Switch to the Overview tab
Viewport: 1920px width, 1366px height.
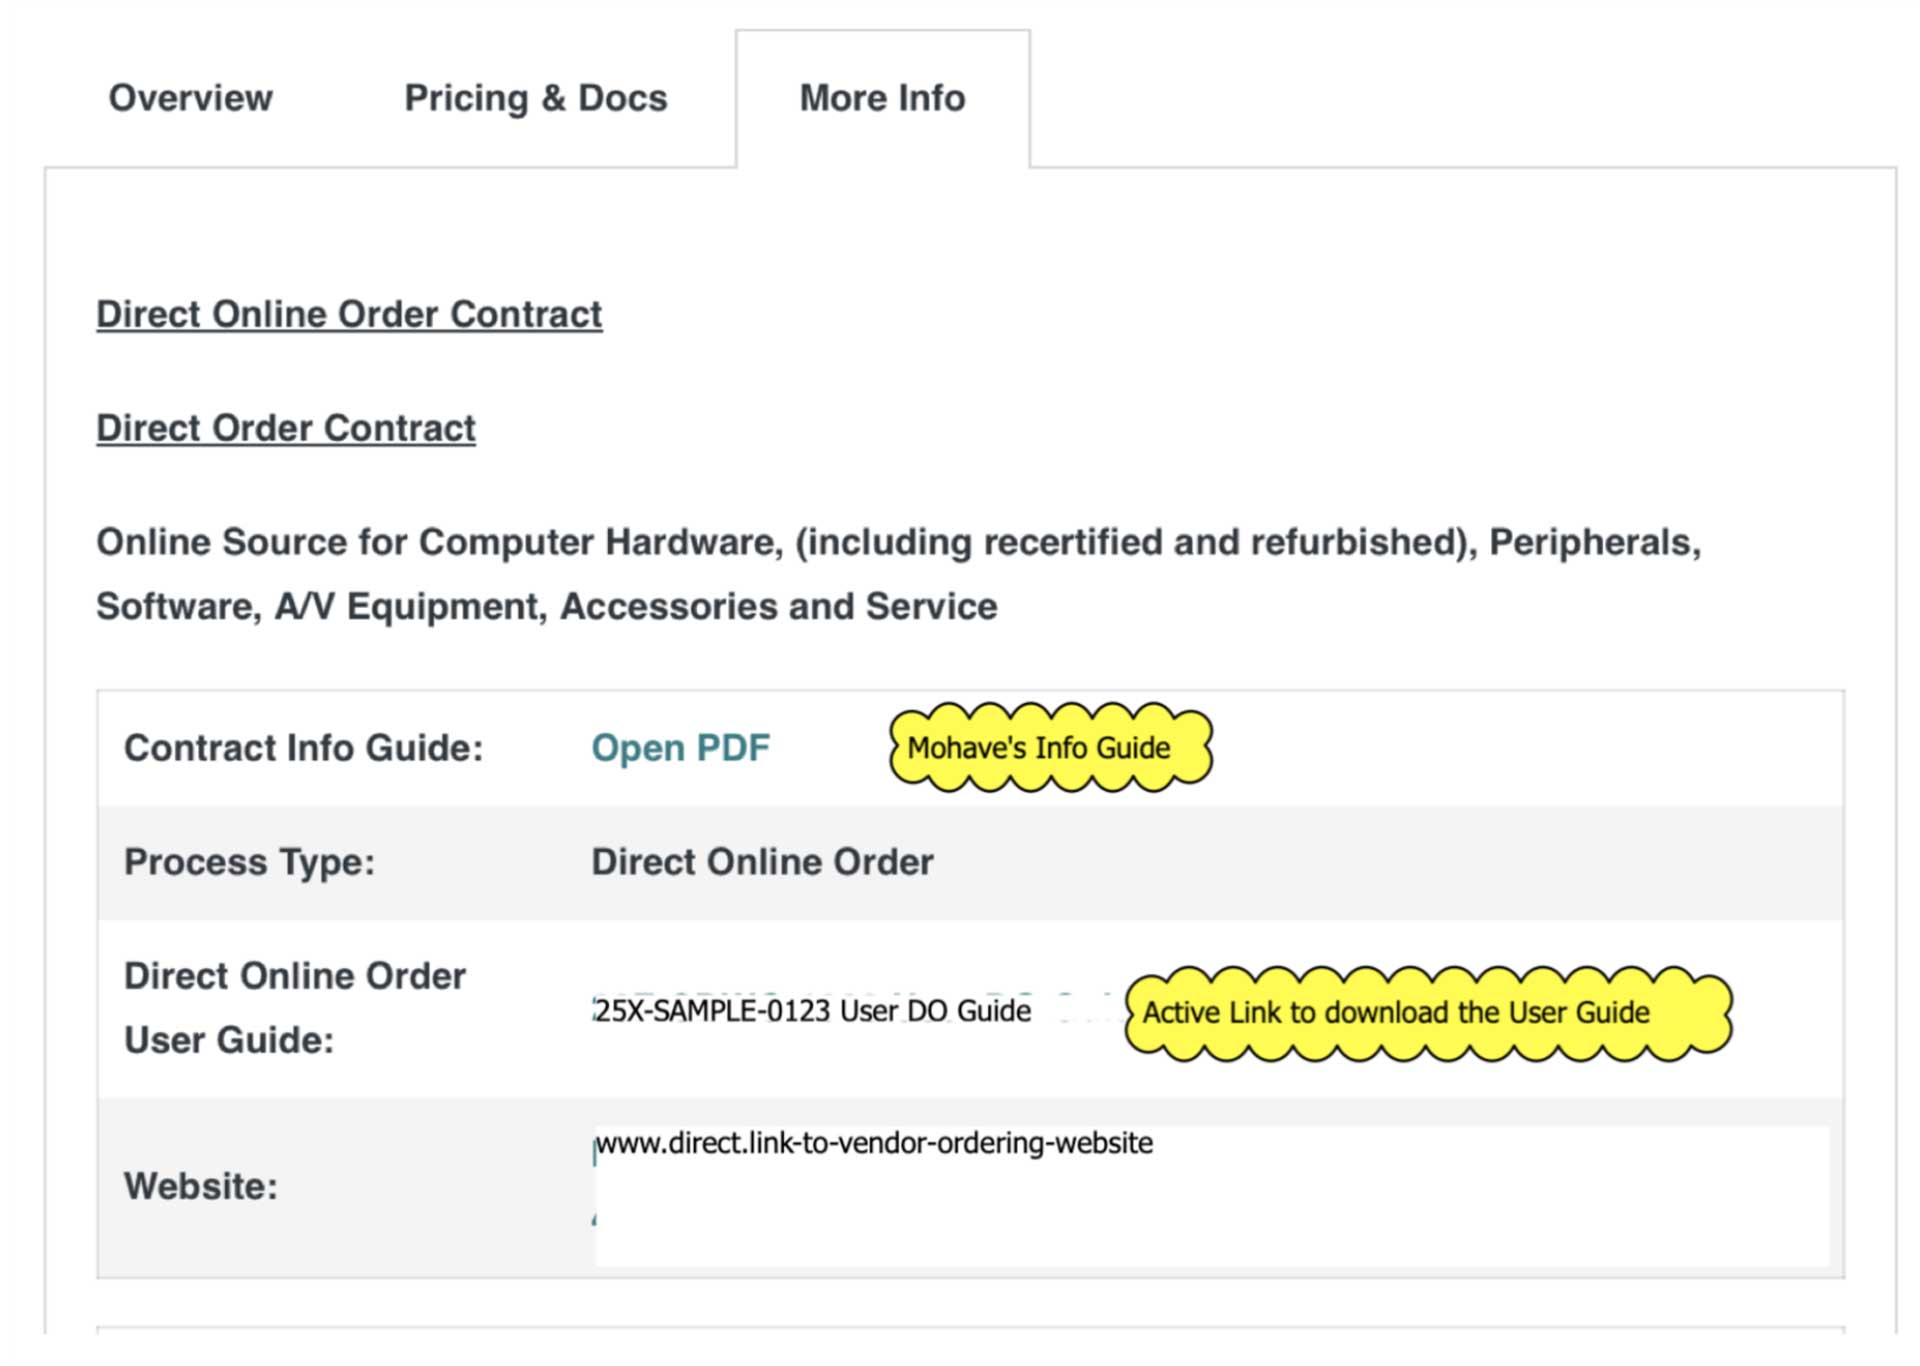pyautogui.click(x=190, y=98)
